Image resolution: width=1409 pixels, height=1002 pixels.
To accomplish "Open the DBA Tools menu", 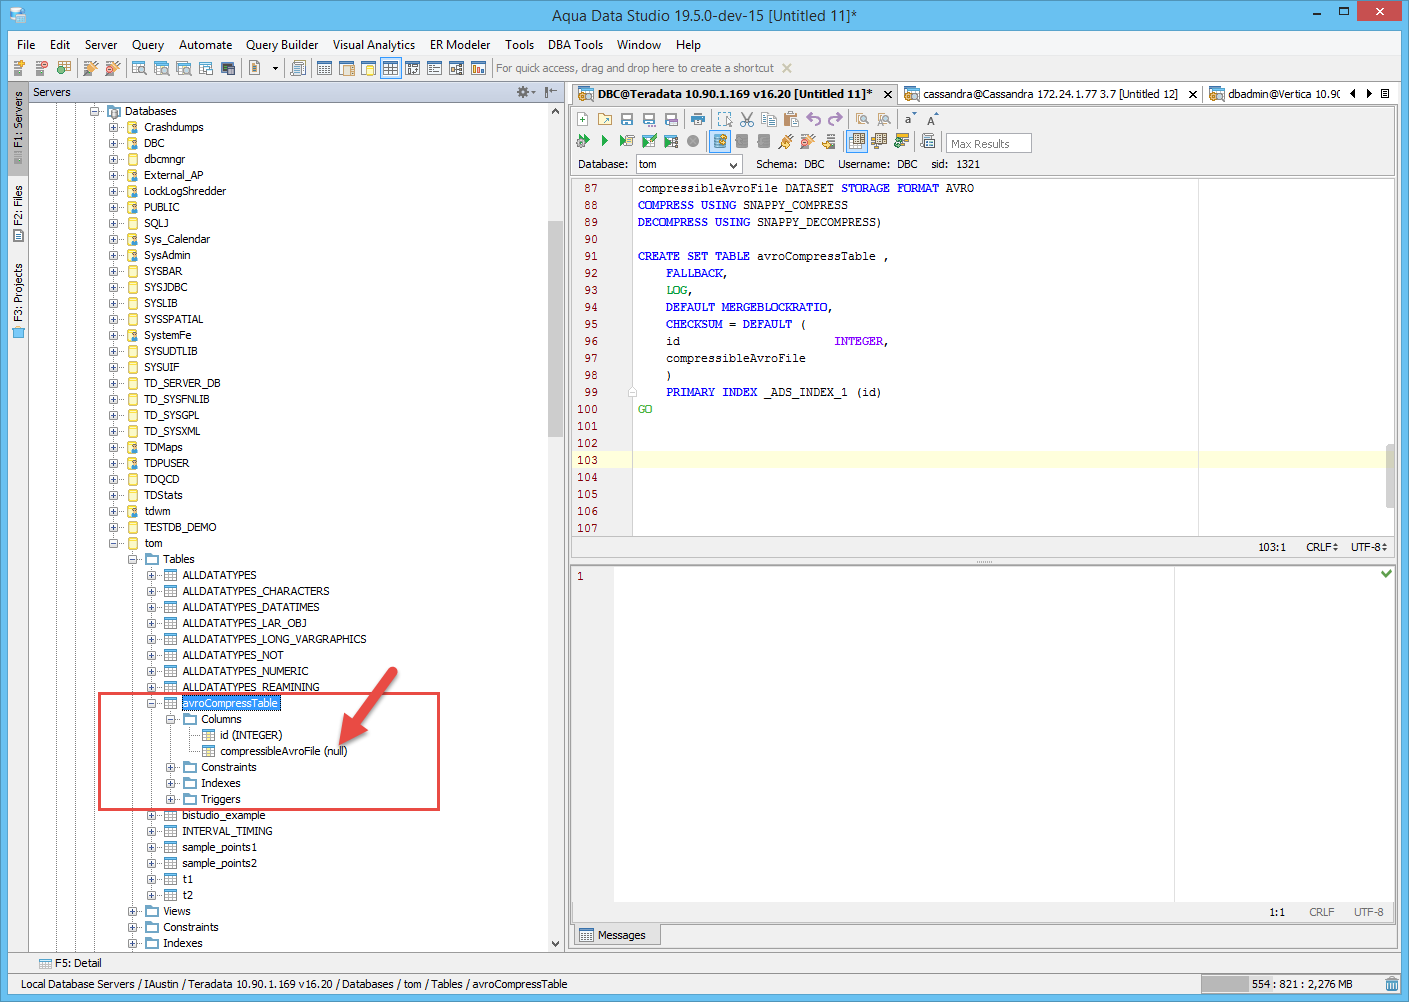I will [x=575, y=45].
